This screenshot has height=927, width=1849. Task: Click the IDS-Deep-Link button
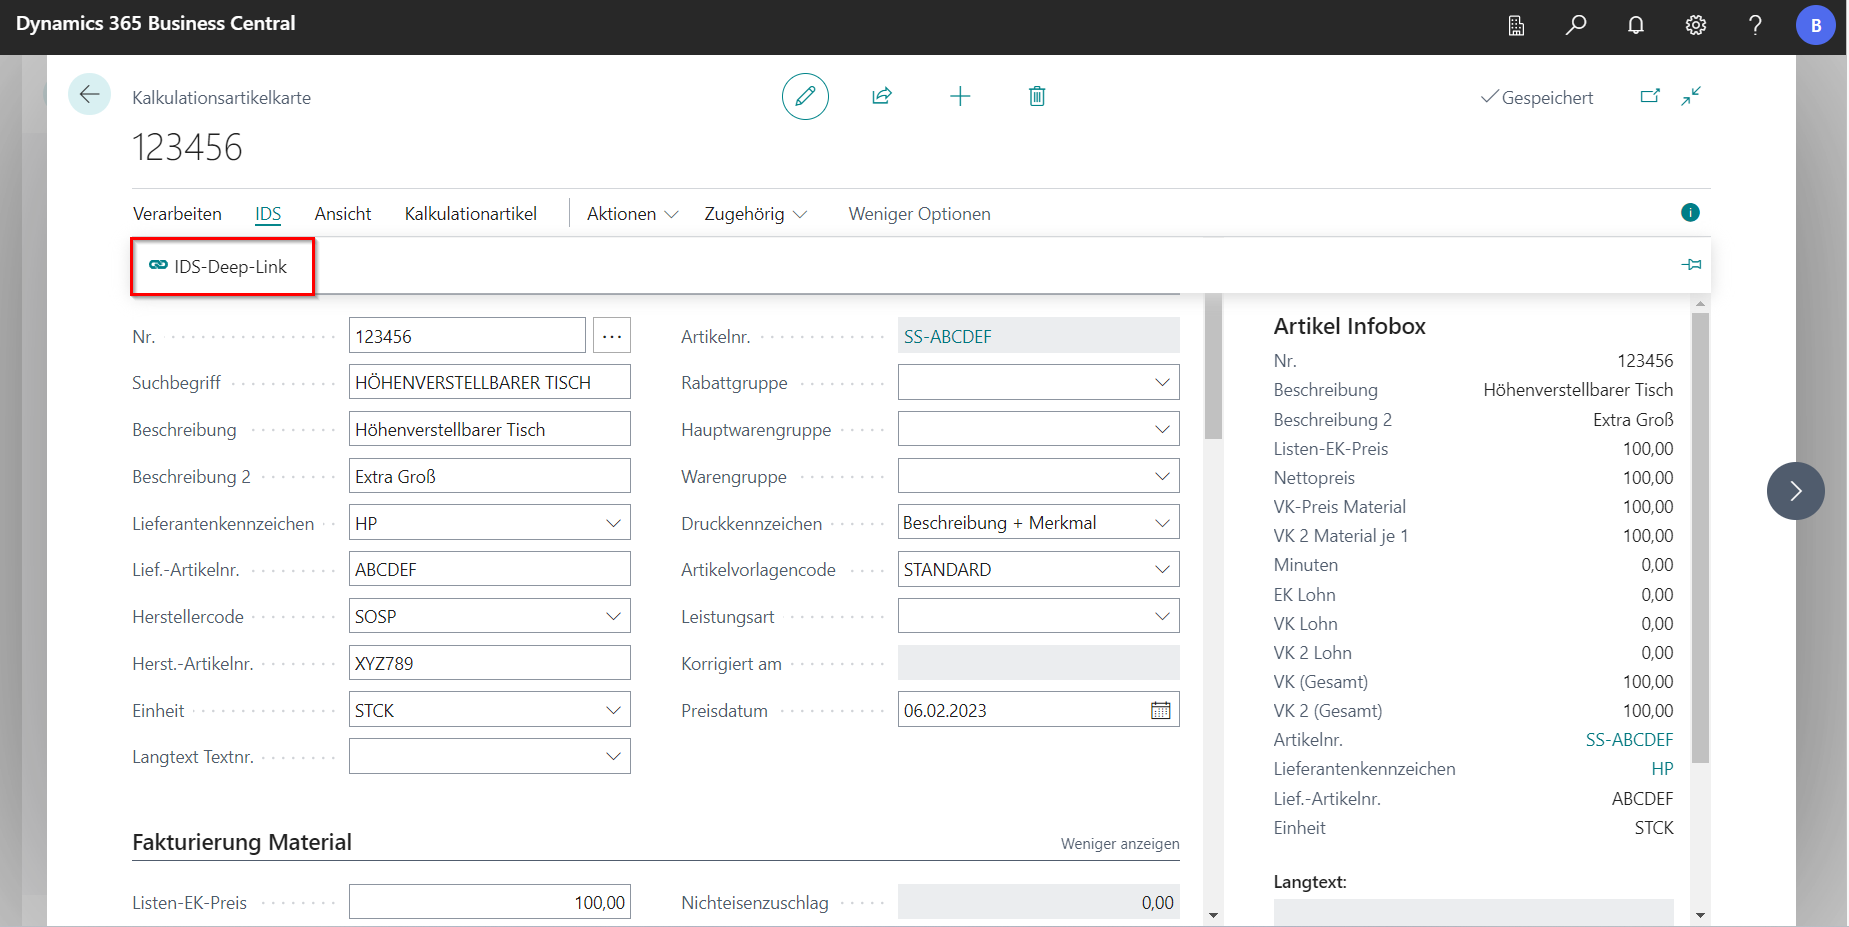220,267
